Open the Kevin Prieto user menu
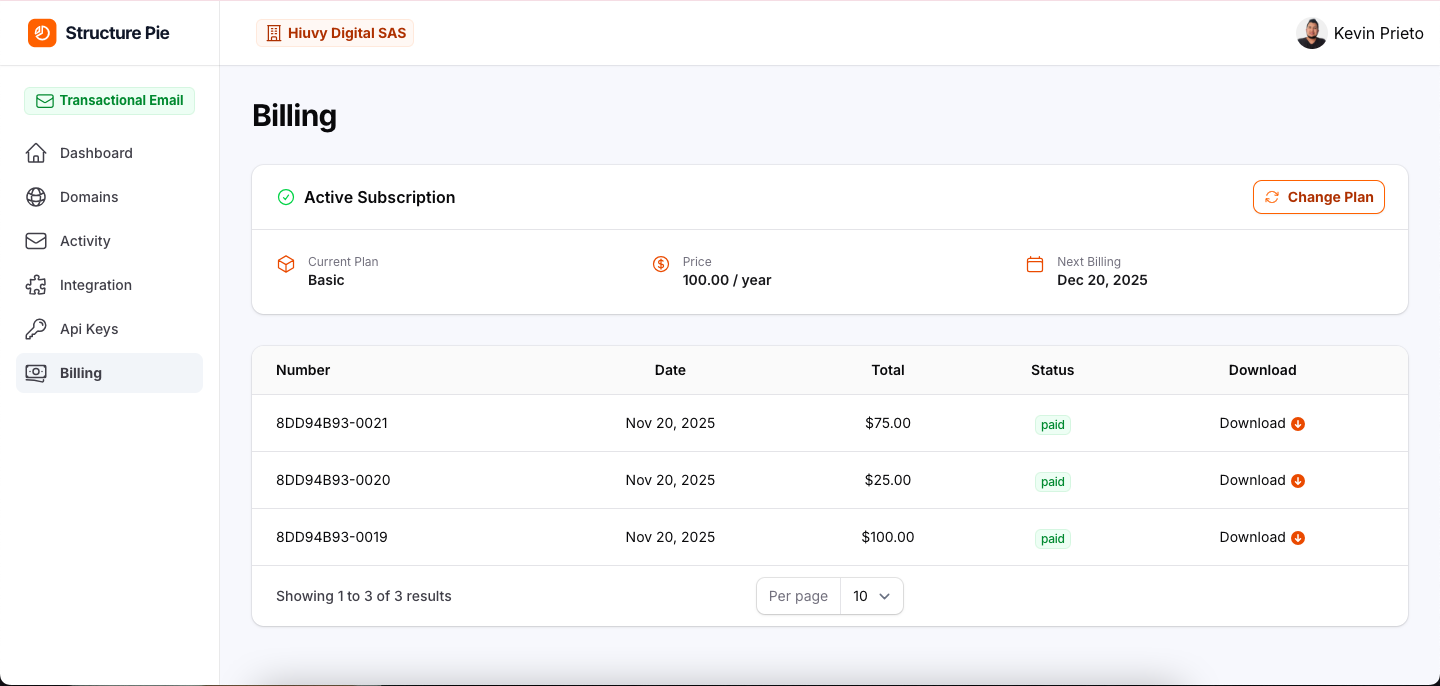The width and height of the screenshot is (1440, 686). (1360, 33)
